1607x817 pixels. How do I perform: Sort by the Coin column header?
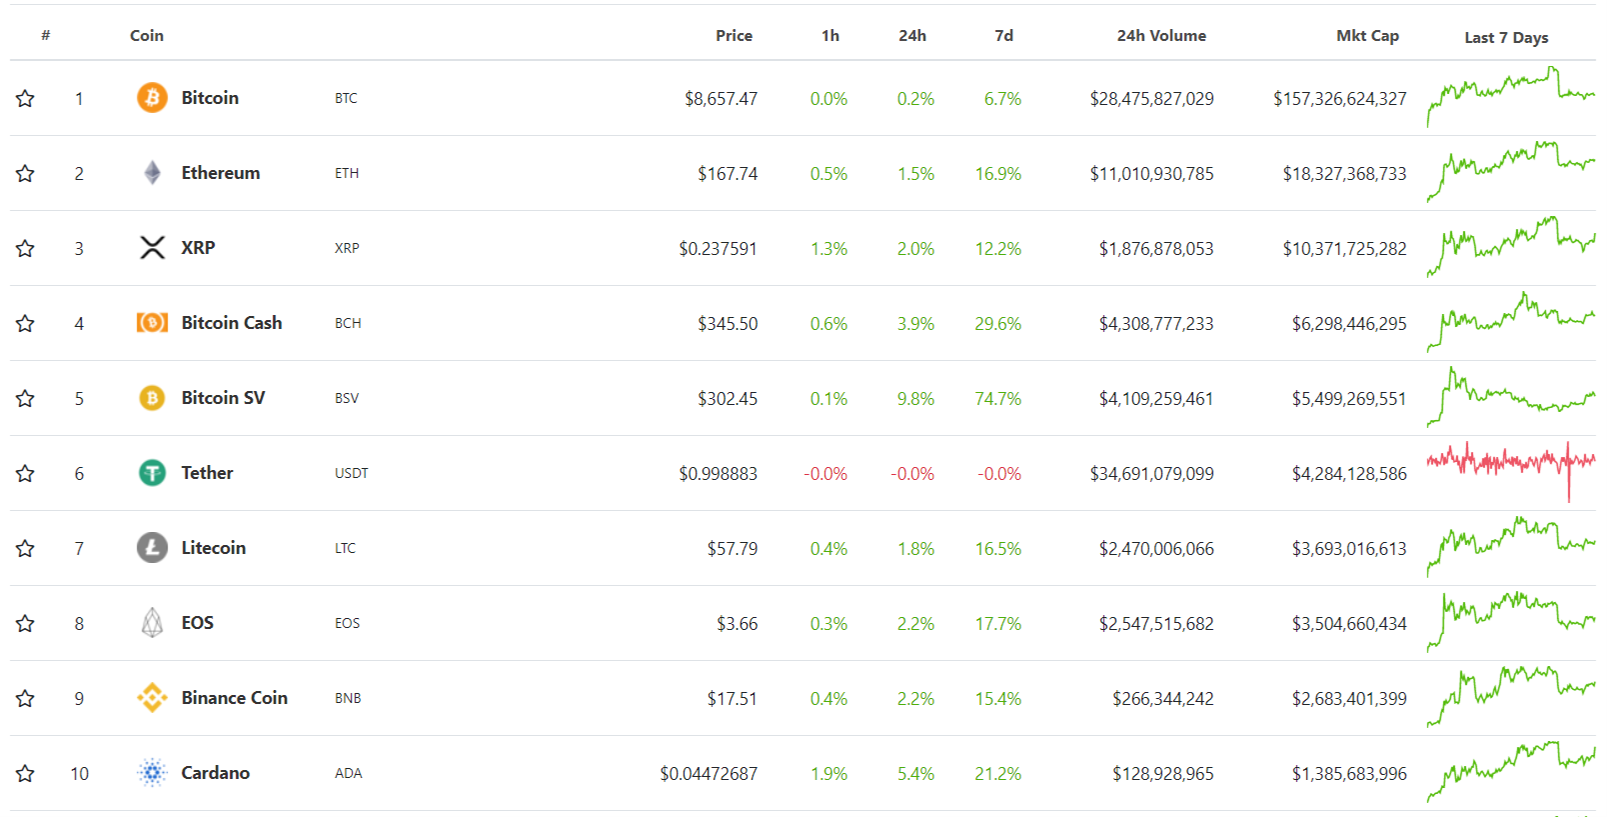tap(147, 35)
